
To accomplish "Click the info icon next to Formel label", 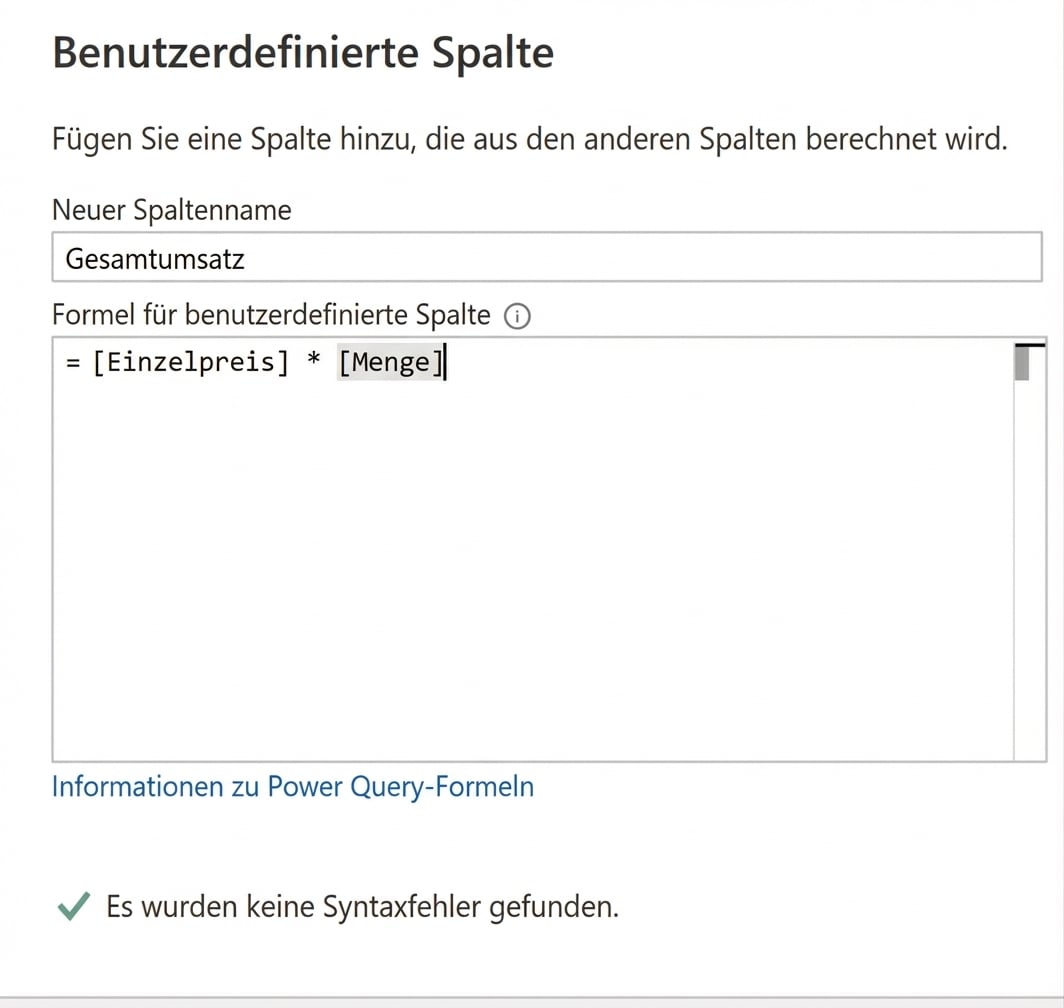I will (x=517, y=316).
